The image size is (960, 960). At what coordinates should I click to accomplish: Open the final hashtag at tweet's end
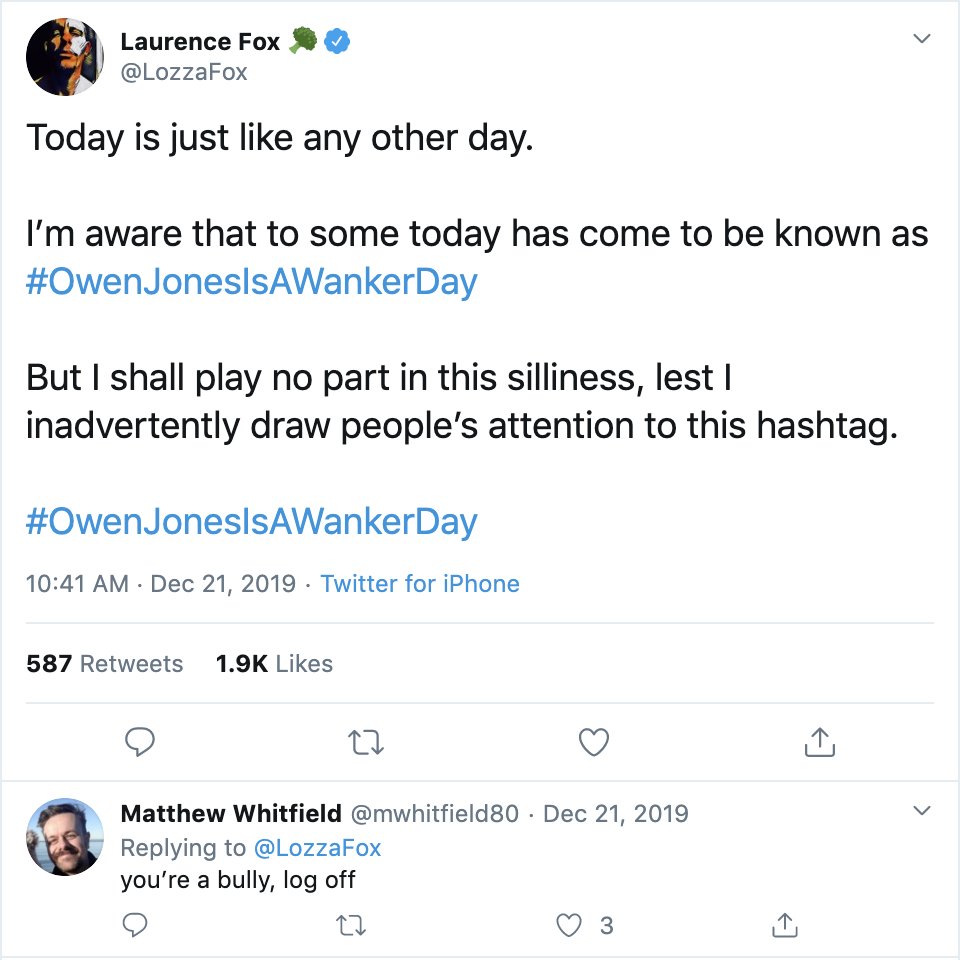click(252, 521)
